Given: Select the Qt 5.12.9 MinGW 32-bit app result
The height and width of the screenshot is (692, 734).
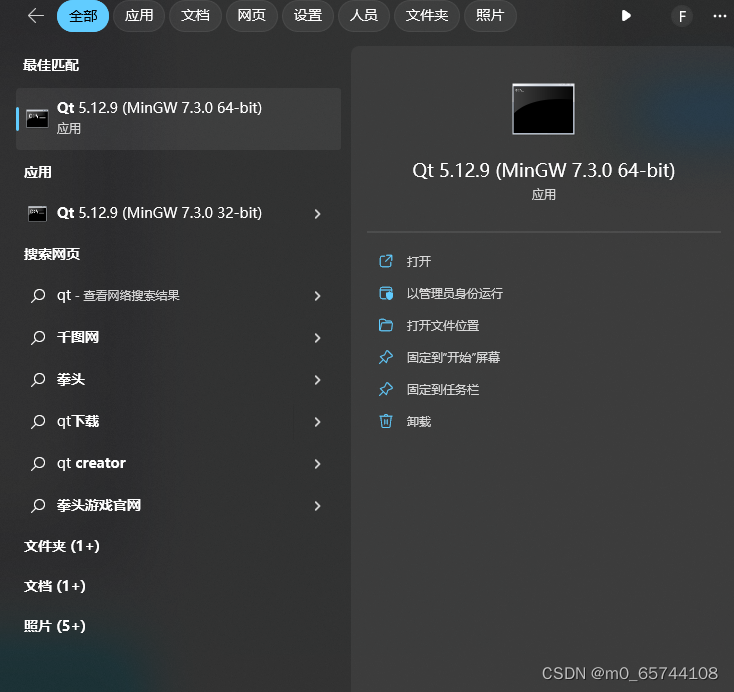Looking at the screenshot, I should [x=178, y=213].
